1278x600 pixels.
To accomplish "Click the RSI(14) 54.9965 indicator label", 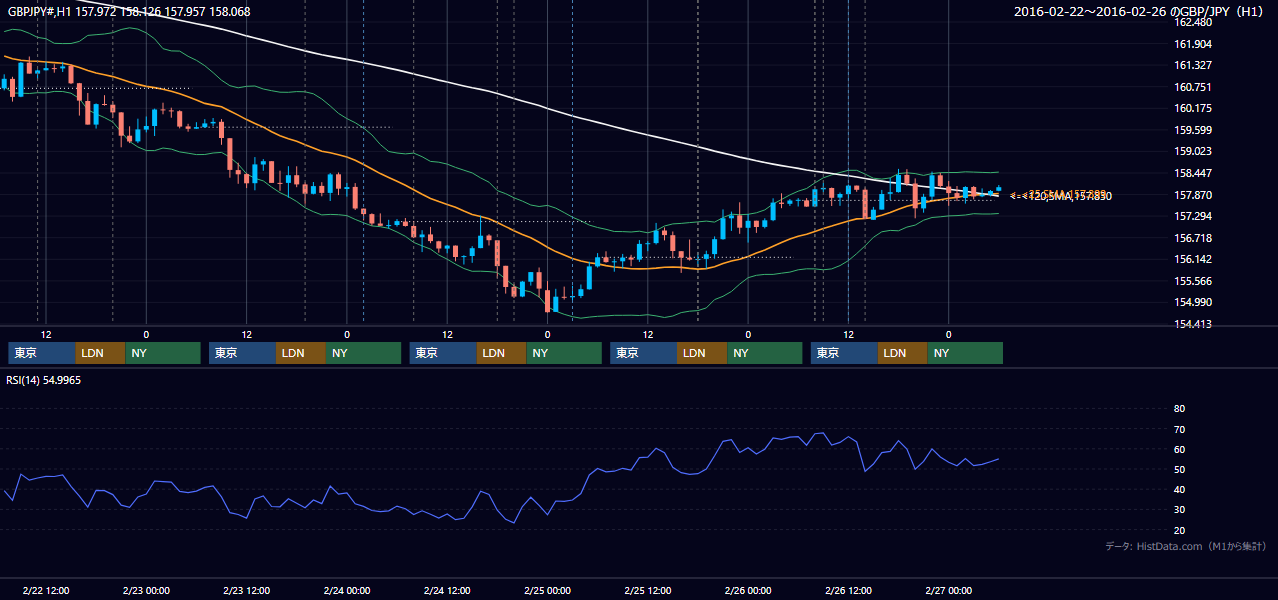I will pos(44,380).
